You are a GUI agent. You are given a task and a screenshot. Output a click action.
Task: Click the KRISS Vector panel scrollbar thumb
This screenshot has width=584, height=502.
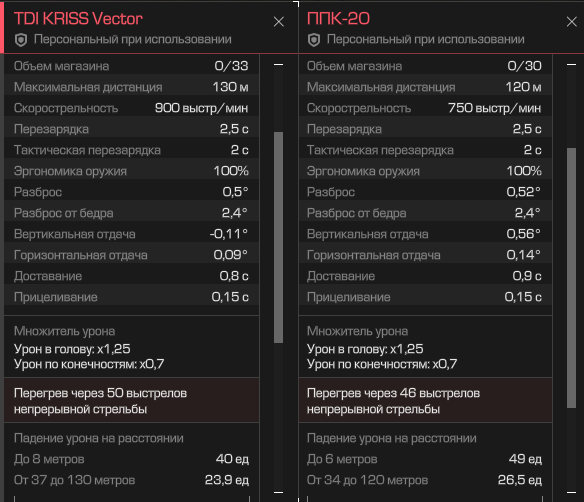pos(278,237)
